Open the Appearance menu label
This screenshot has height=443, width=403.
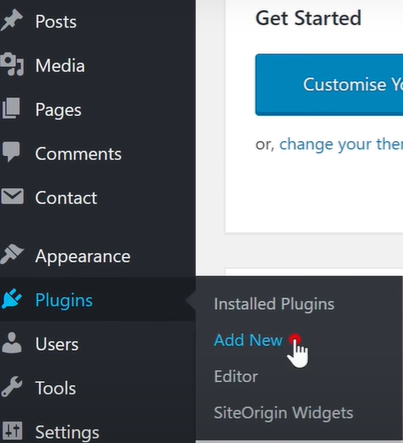(x=83, y=256)
